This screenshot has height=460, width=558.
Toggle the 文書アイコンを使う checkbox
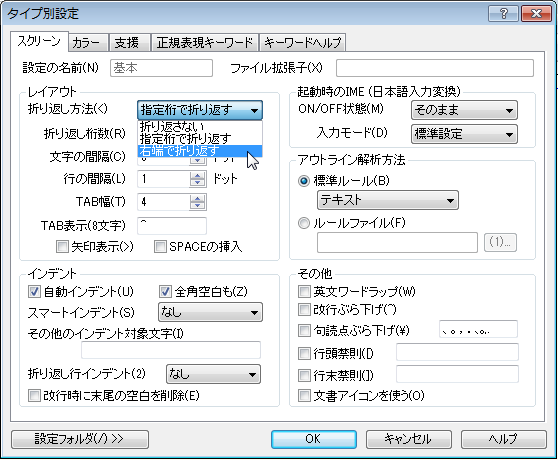[x=304, y=395]
